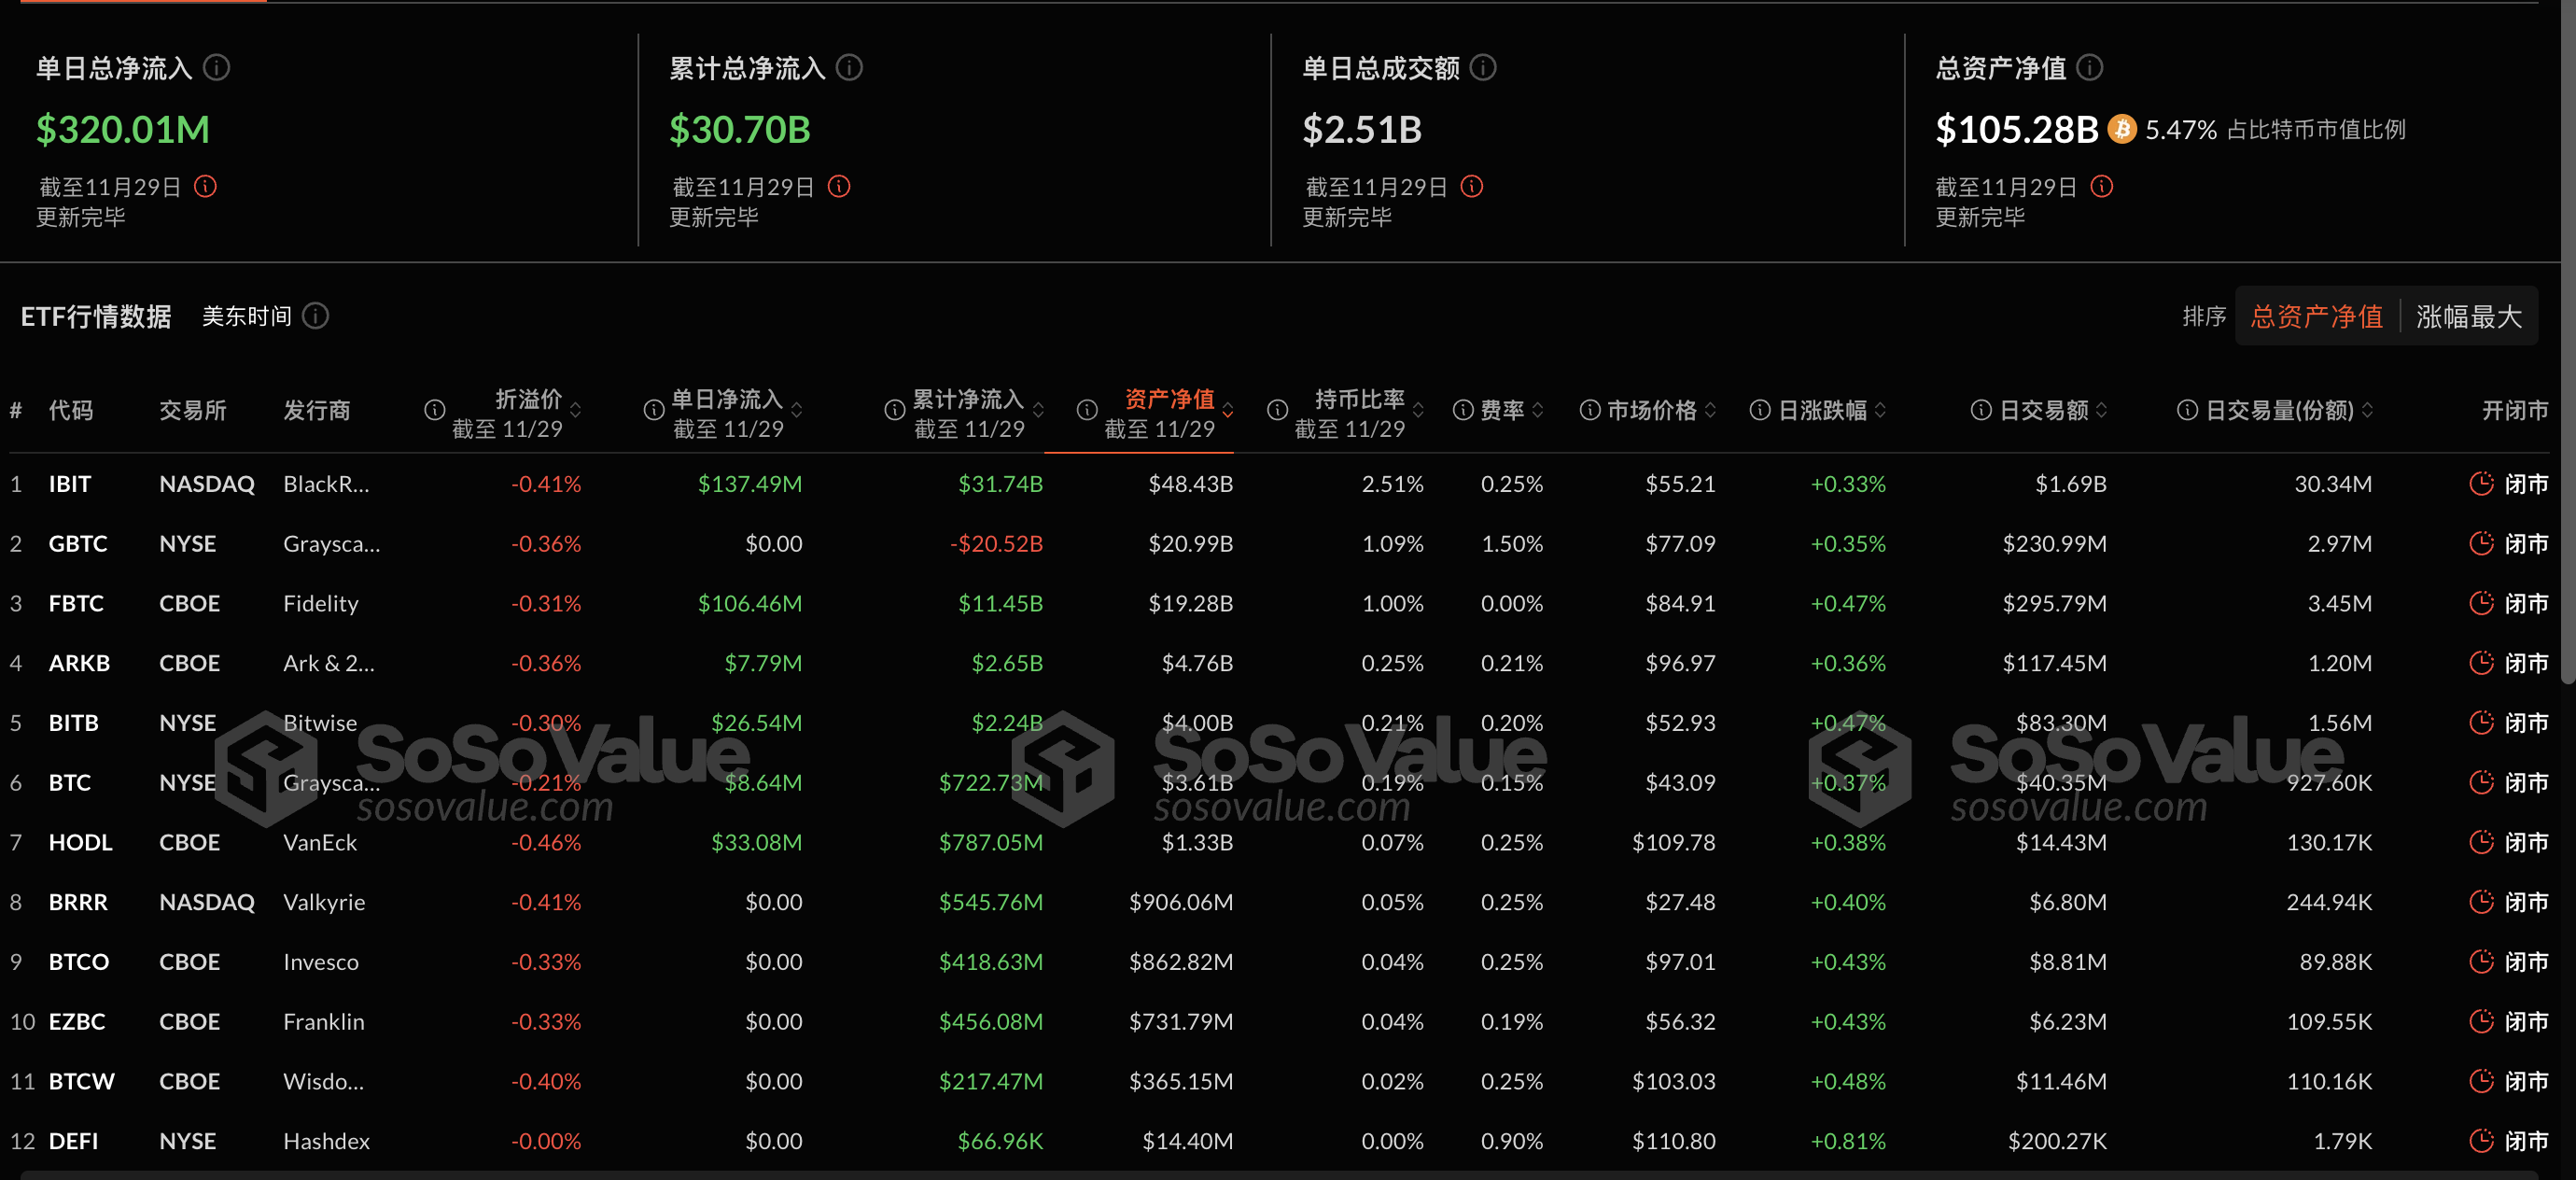The height and width of the screenshot is (1180, 2576).
Task: Click the vertical page scrollbar
Action: (x=2568, y=340)
